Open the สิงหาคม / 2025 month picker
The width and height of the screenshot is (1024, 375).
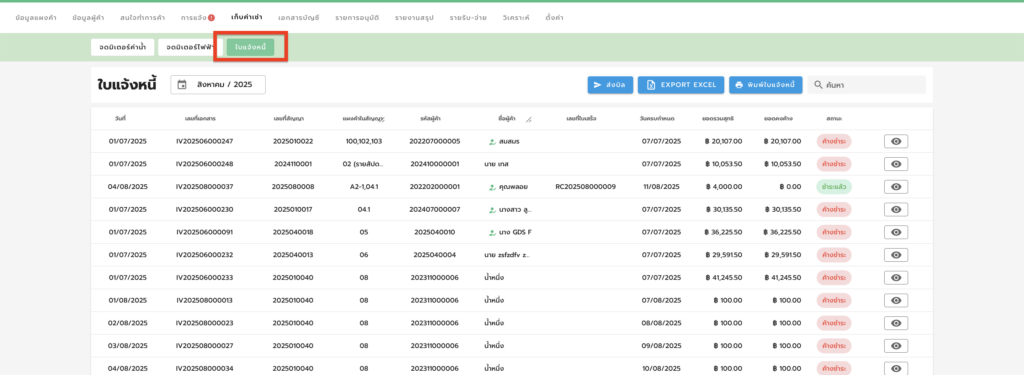[218, 85]
